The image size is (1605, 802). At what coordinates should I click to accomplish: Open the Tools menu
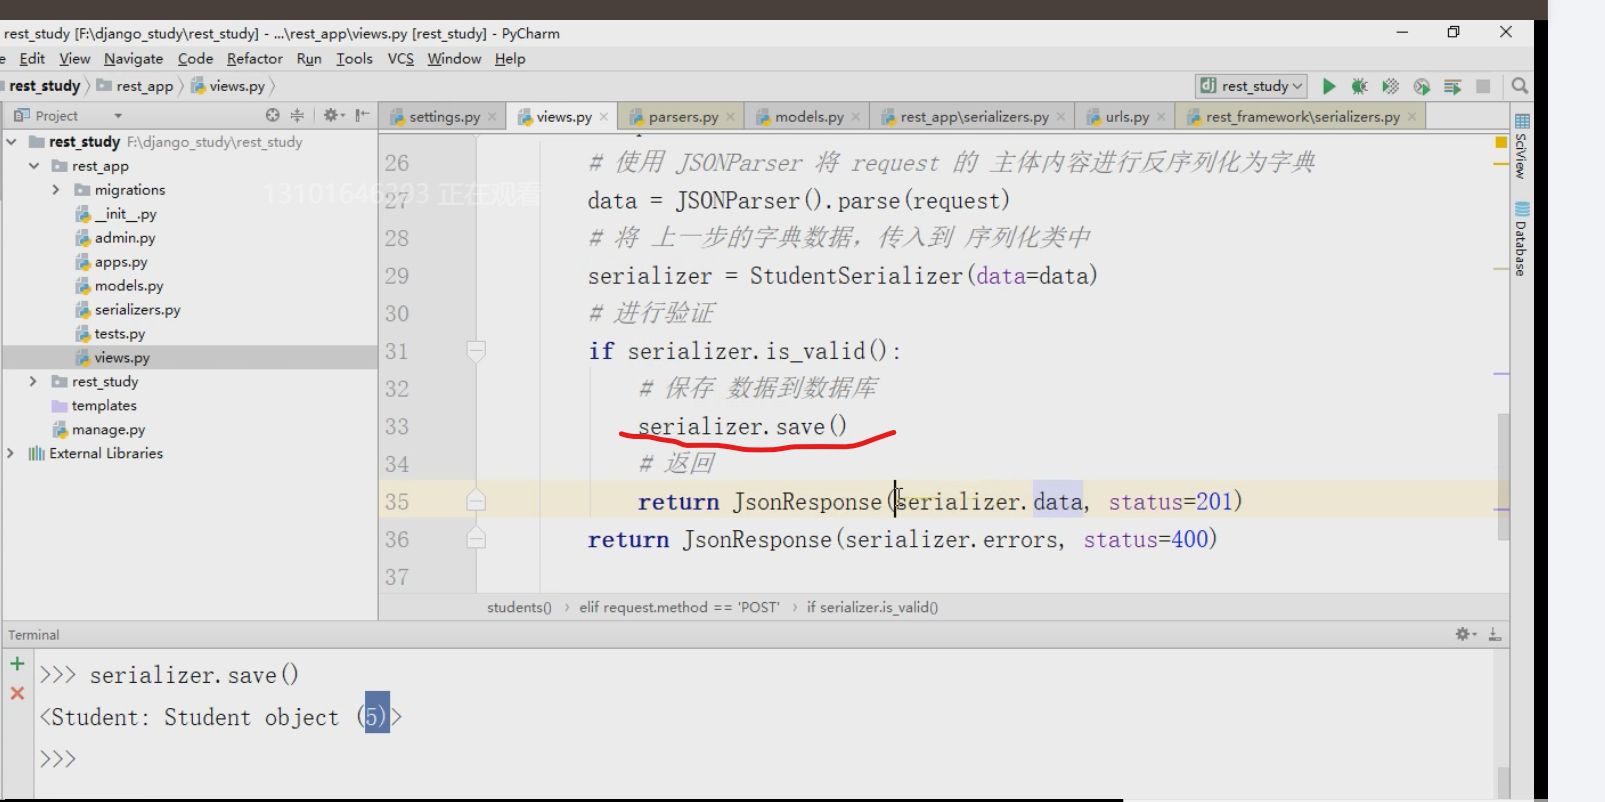[x=354, y=59]
